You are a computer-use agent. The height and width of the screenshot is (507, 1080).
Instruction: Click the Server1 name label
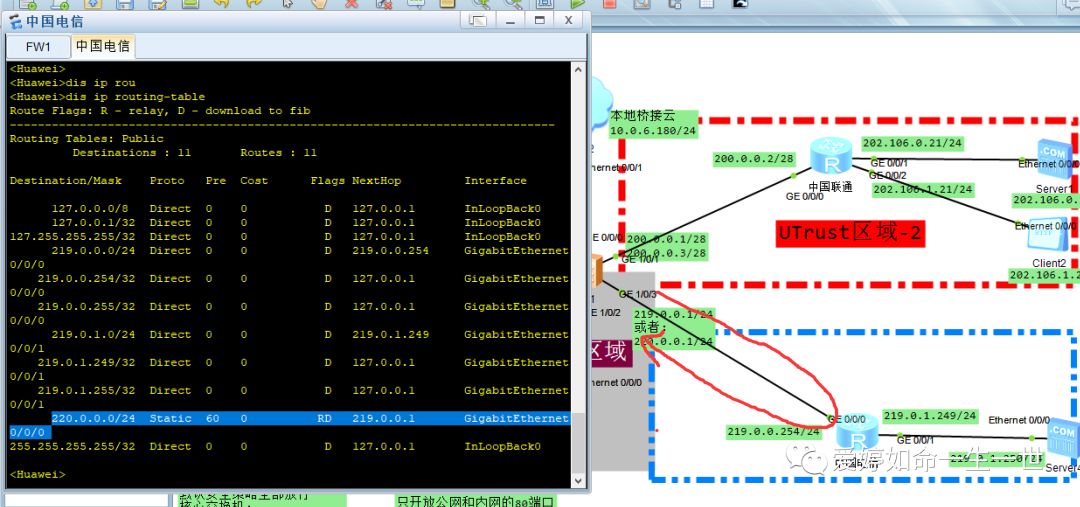point(1054,188)
